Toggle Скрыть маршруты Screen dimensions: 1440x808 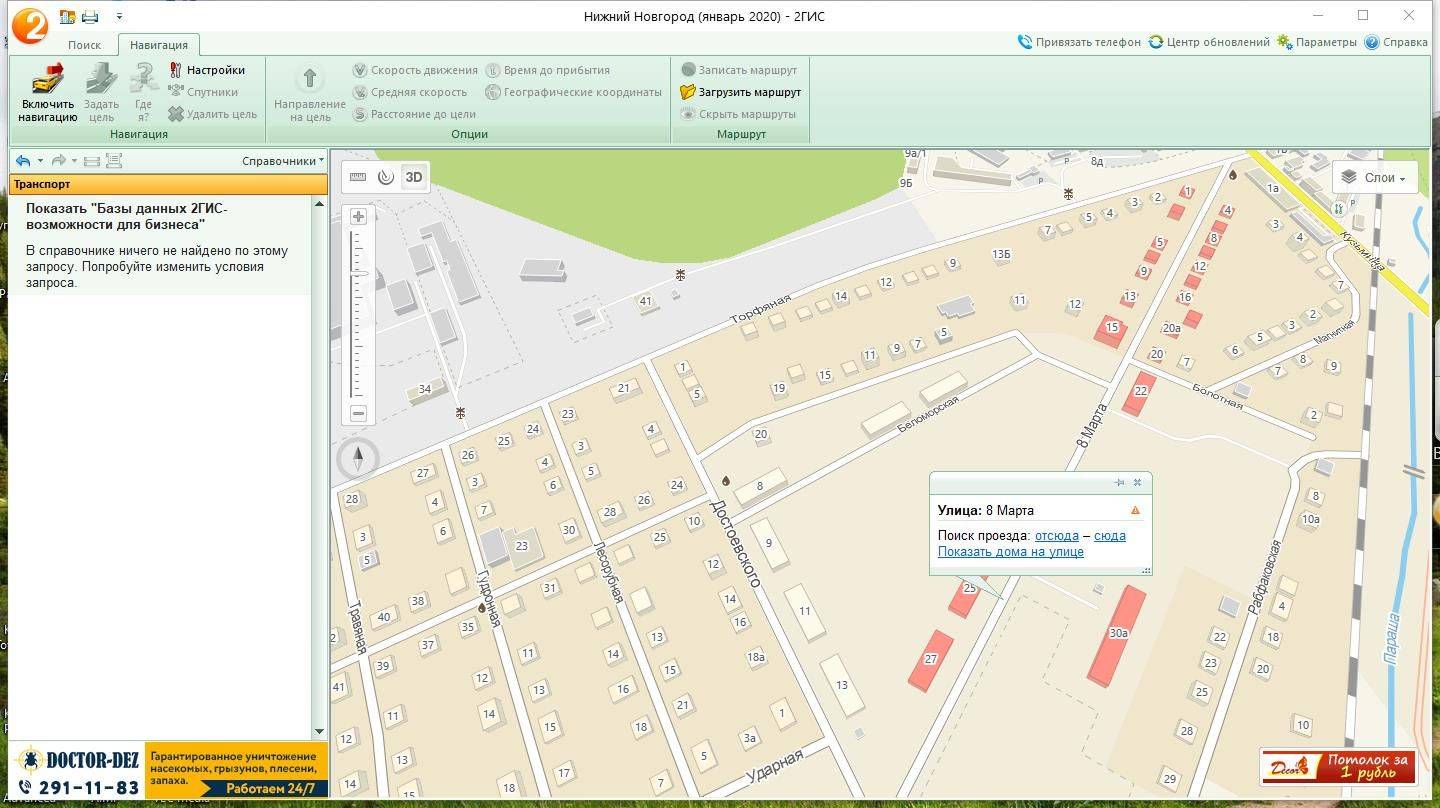[x=738, y=114]
